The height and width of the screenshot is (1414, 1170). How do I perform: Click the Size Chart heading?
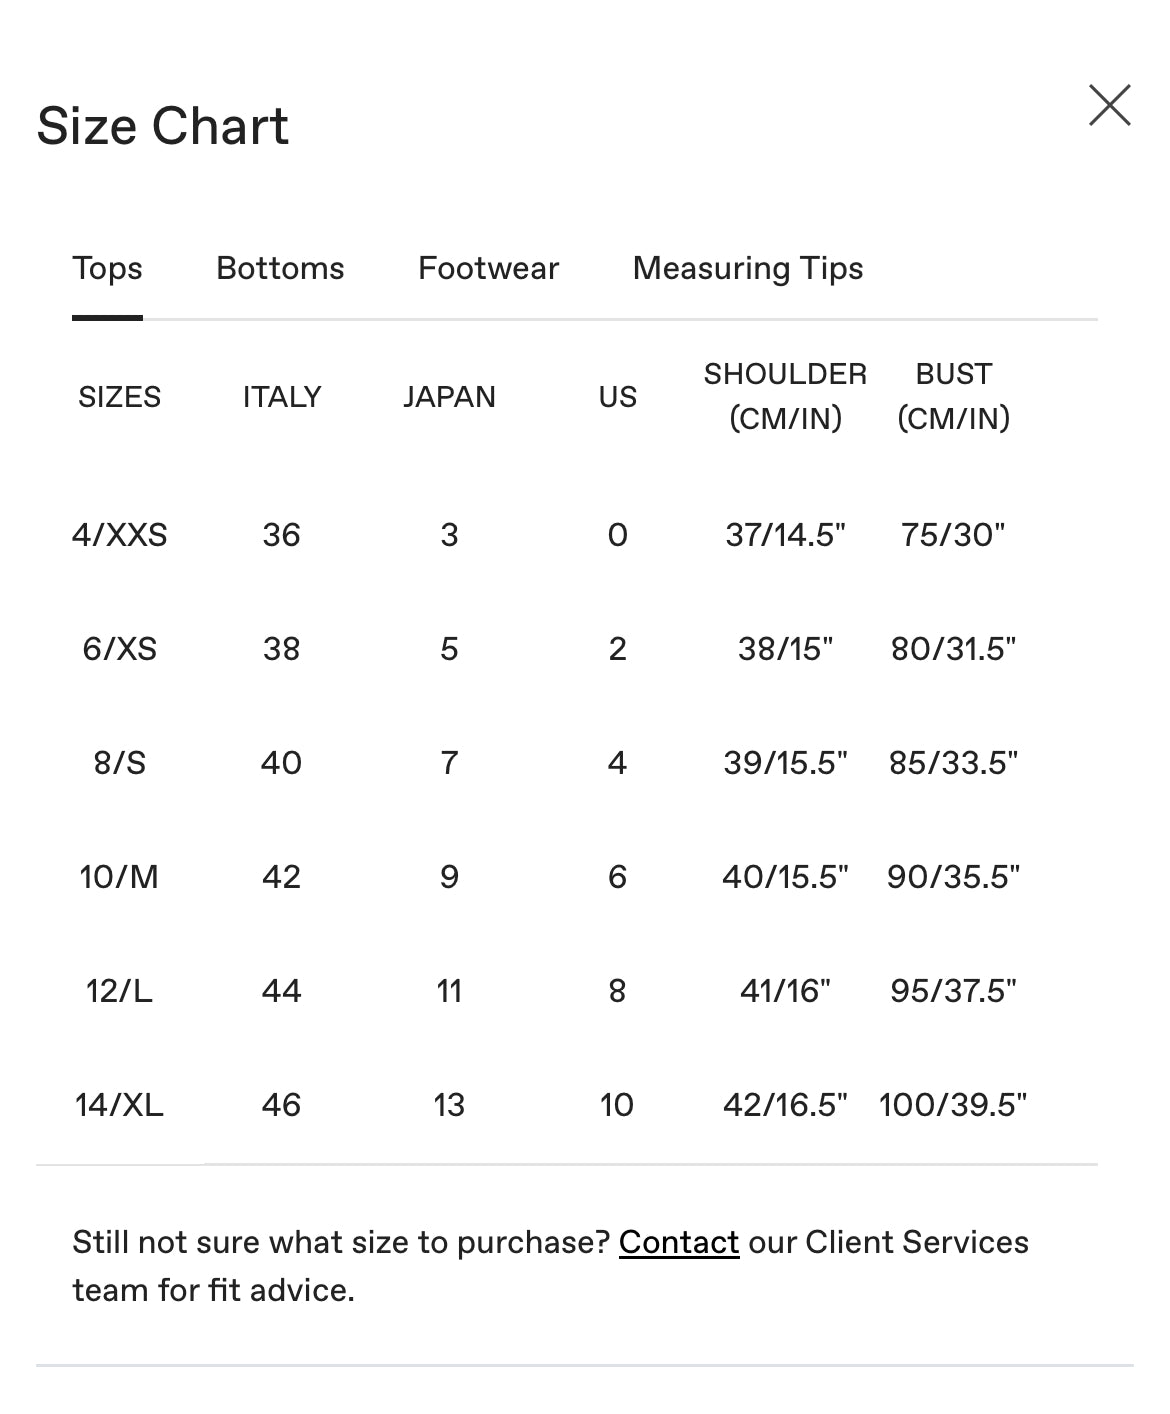[x=162, y=127]
